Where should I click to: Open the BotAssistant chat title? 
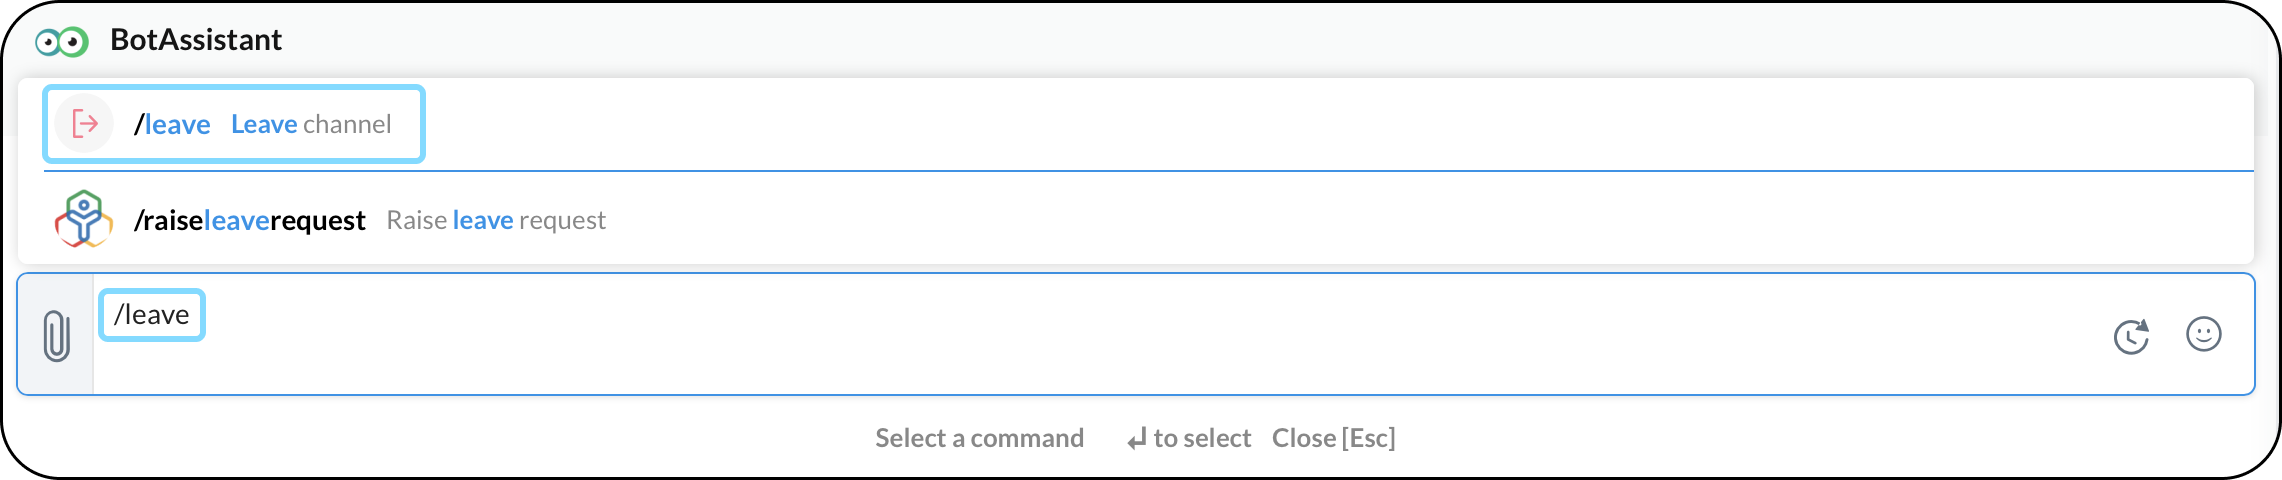[196, 40]
